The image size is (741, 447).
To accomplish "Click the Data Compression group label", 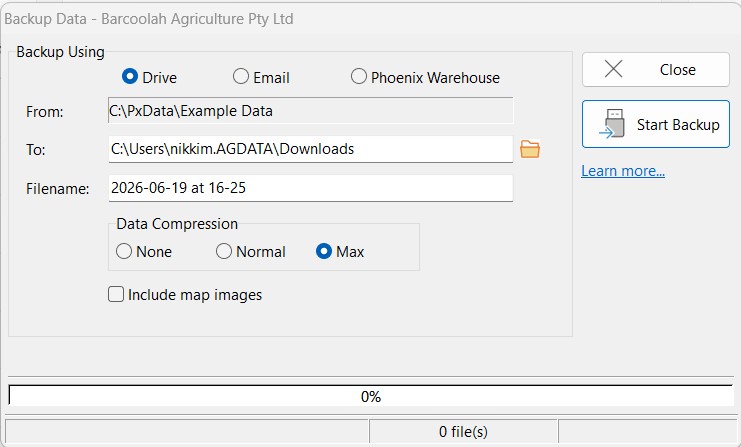I will click(x=177, y=224).
